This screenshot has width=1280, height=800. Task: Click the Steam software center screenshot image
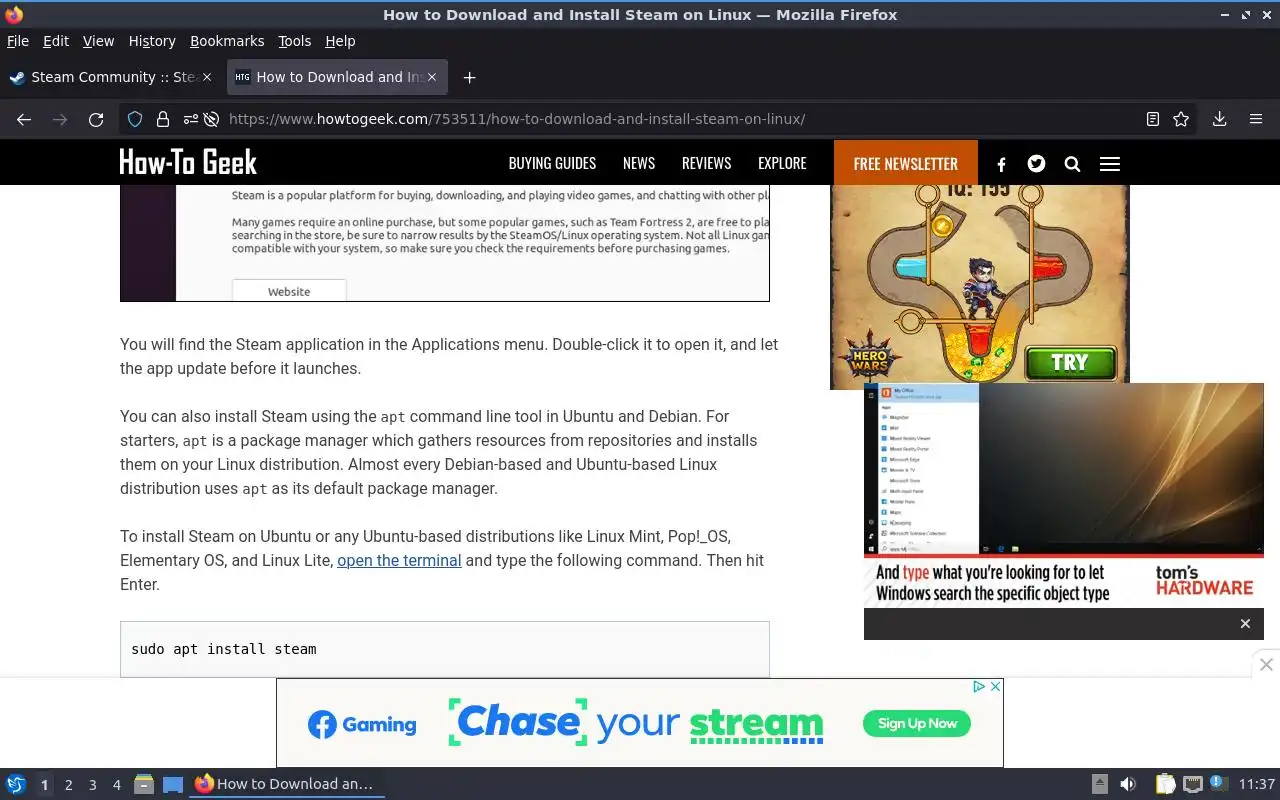(445, 243)
